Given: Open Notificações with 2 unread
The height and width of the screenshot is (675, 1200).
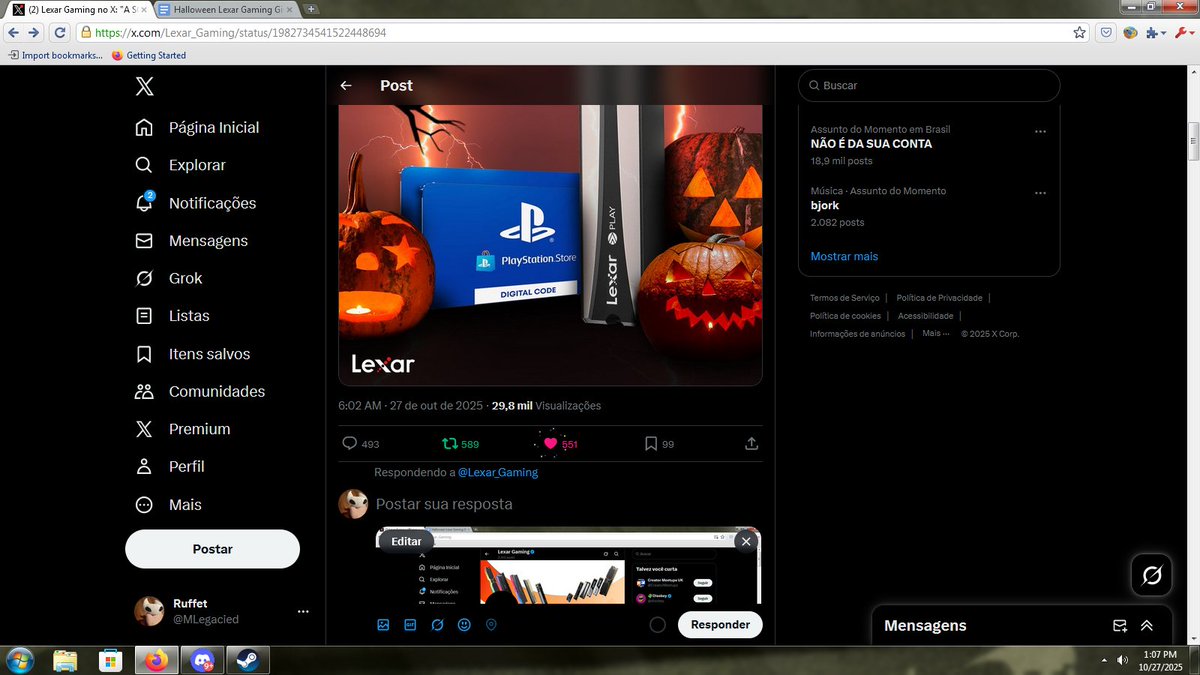Looking at the screenshot, I should click(196, 203).
